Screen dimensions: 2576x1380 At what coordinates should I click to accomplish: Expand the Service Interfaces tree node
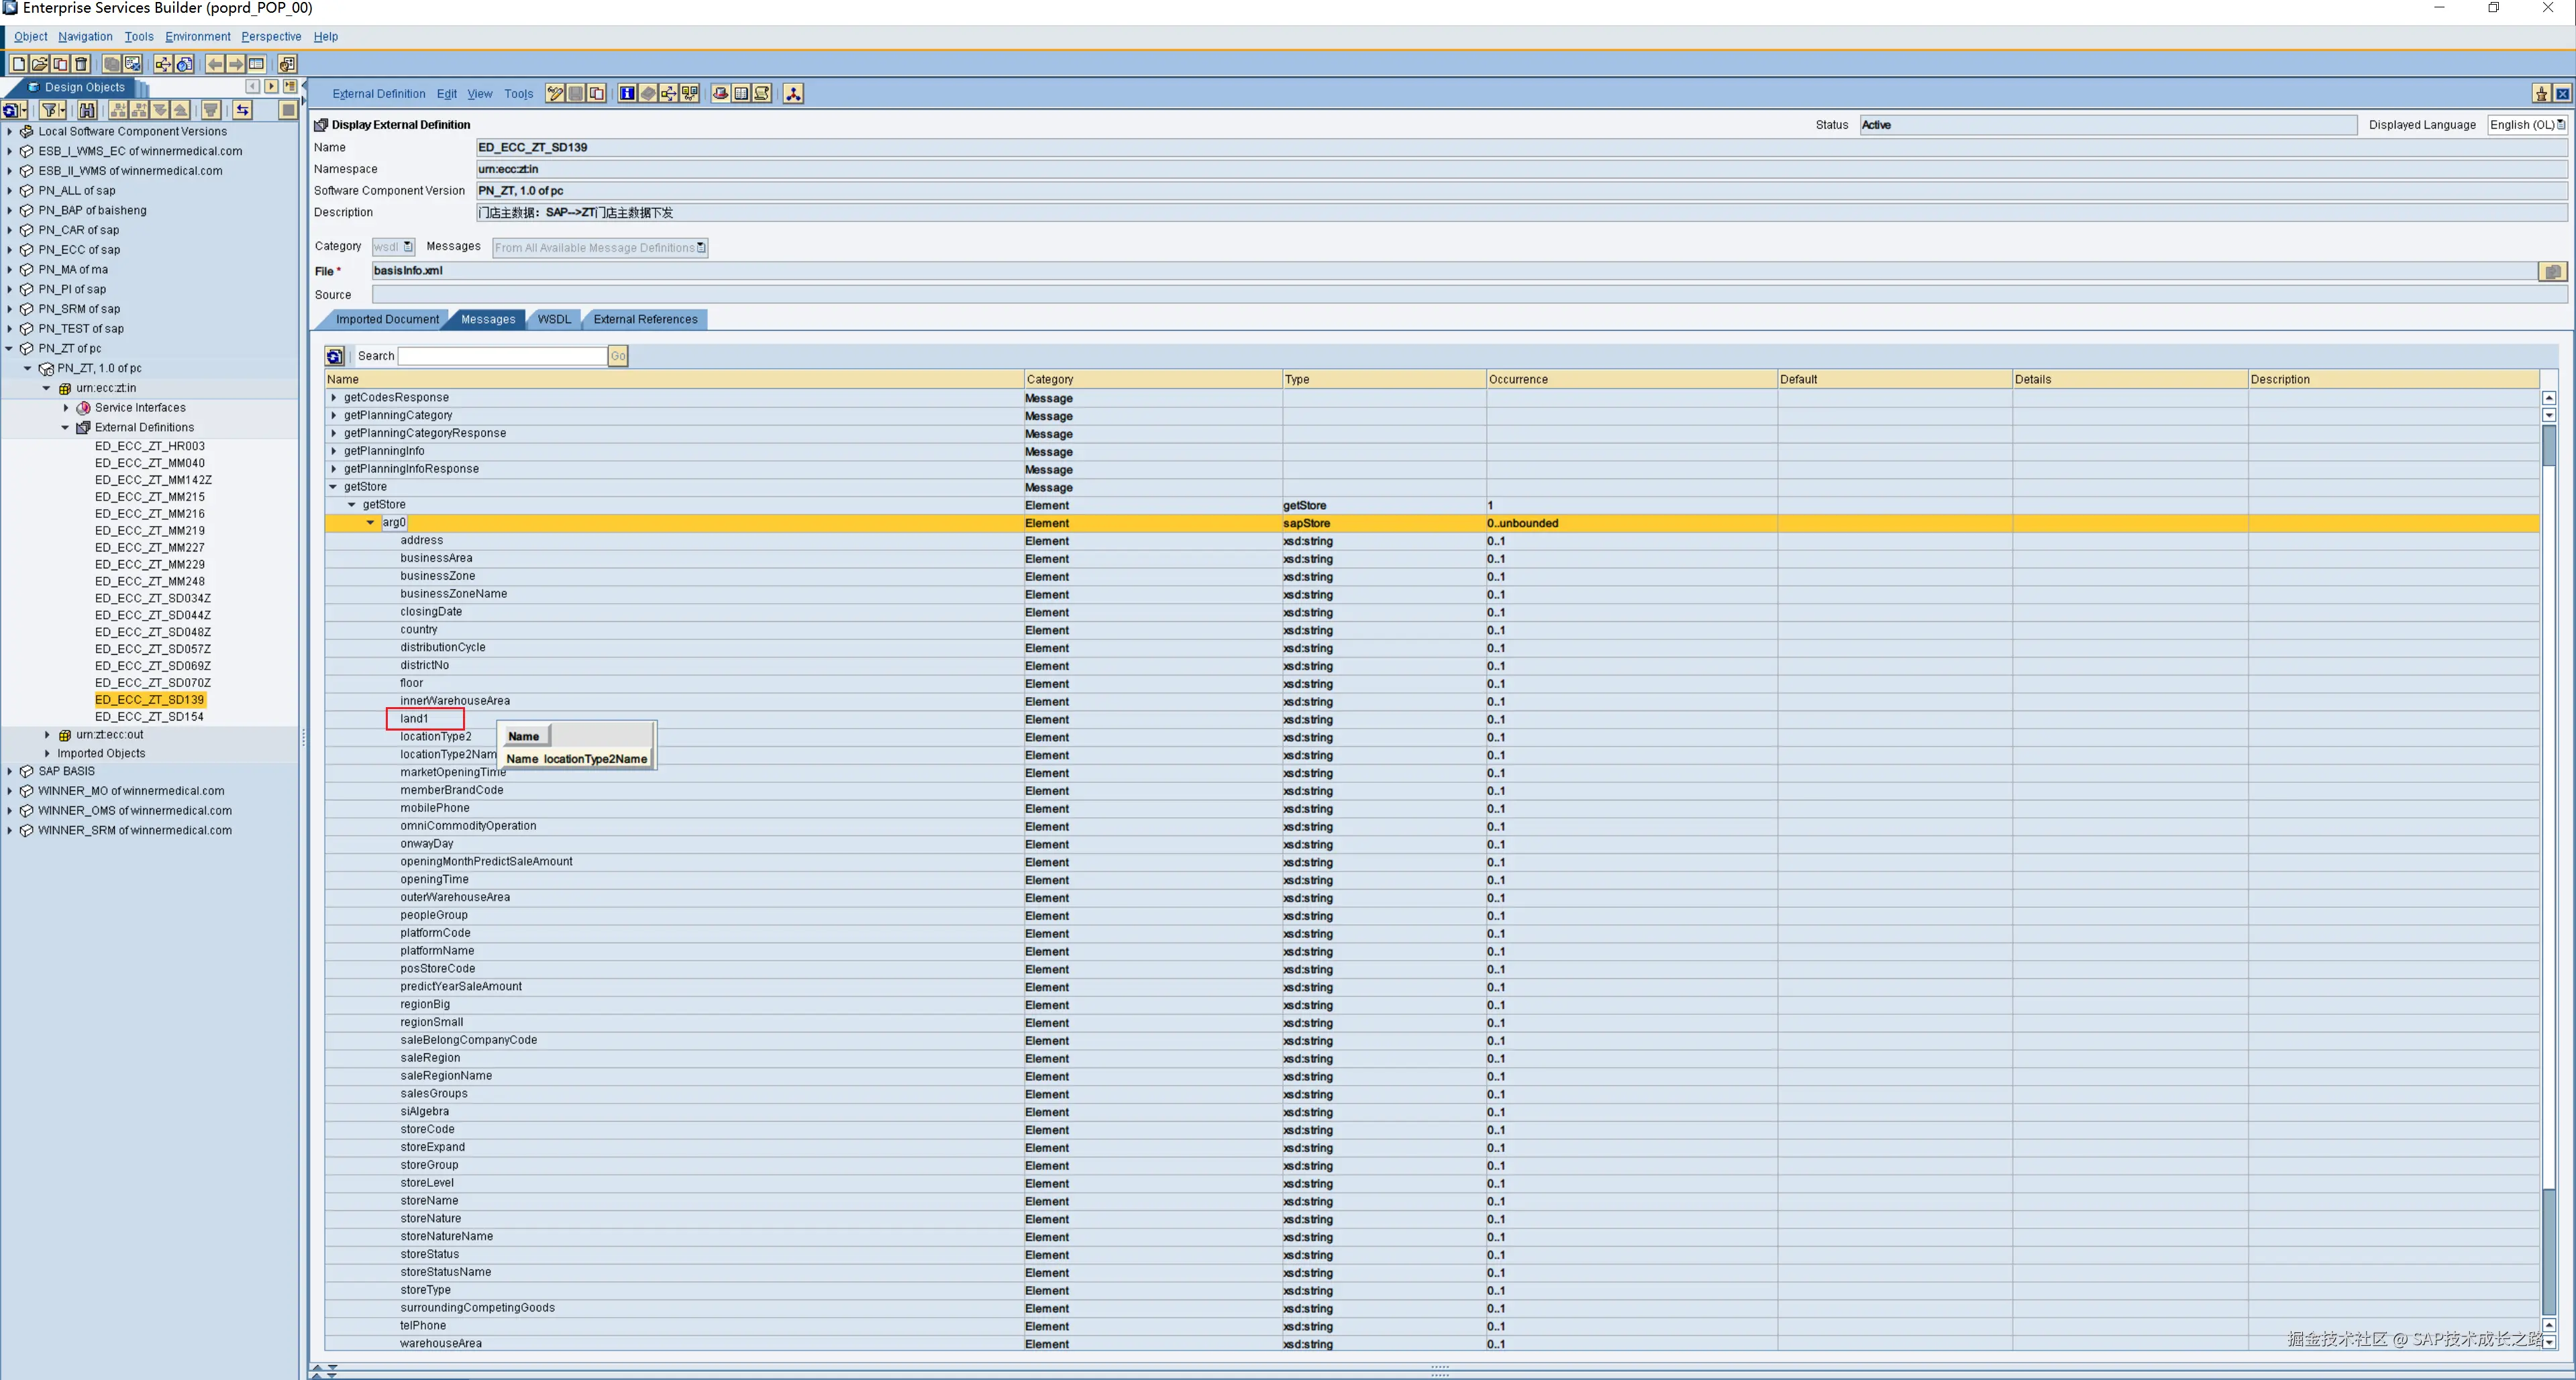coord(66,408)
